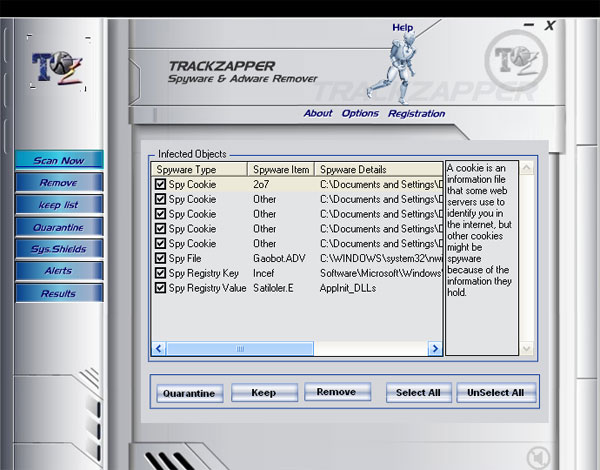This screenshot has height=470, width=600.
Task: Click the Keep button
Action: [x=264, y=393]
